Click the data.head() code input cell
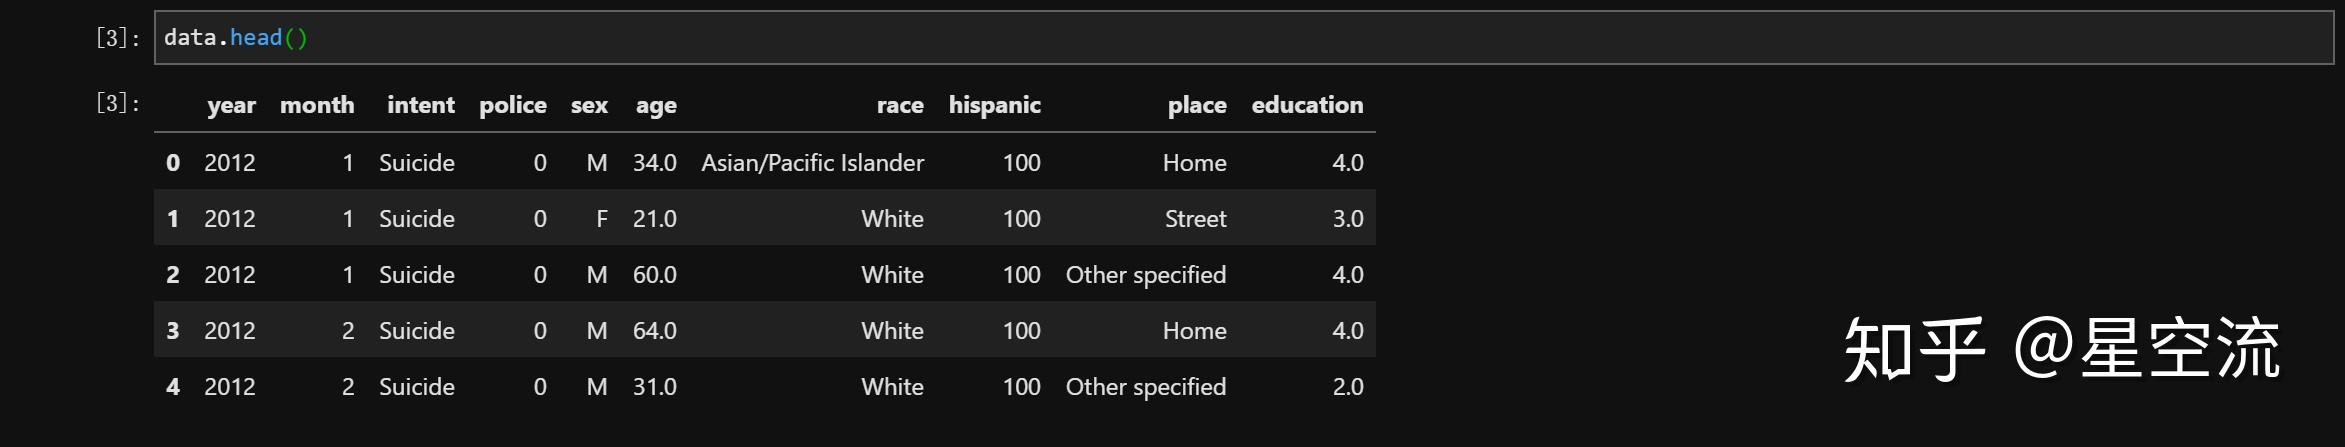 click(1244, 38)
